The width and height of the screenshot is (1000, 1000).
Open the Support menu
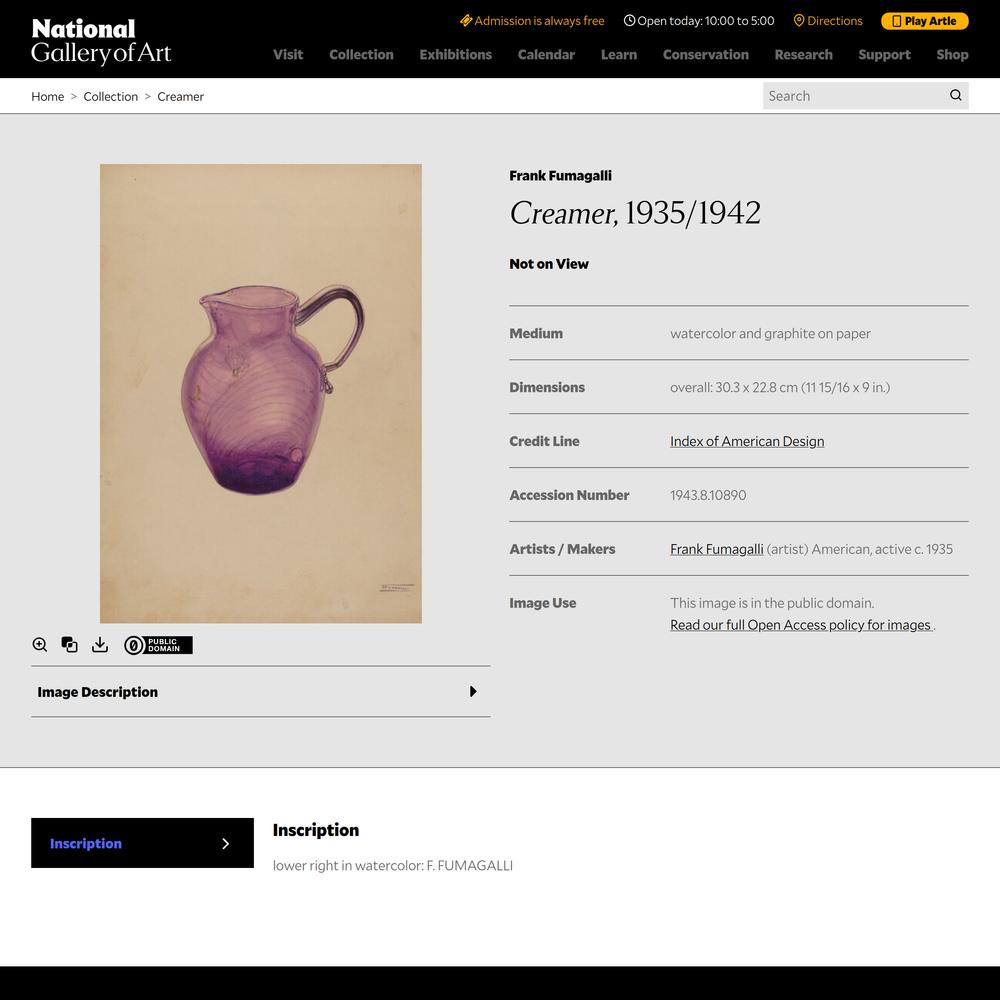pyautogui.click(x=884, y=55)
